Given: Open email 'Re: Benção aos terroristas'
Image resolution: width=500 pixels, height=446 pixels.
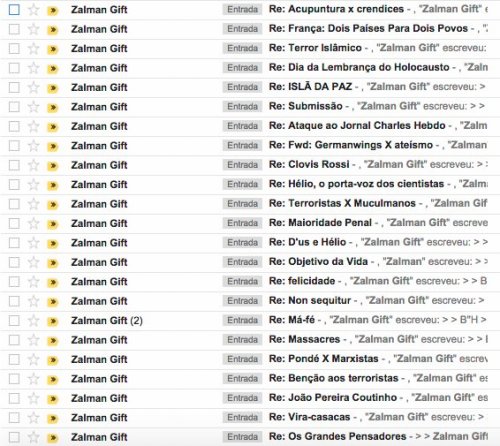Looking at the screenshot, I should [x=334, y=378].
